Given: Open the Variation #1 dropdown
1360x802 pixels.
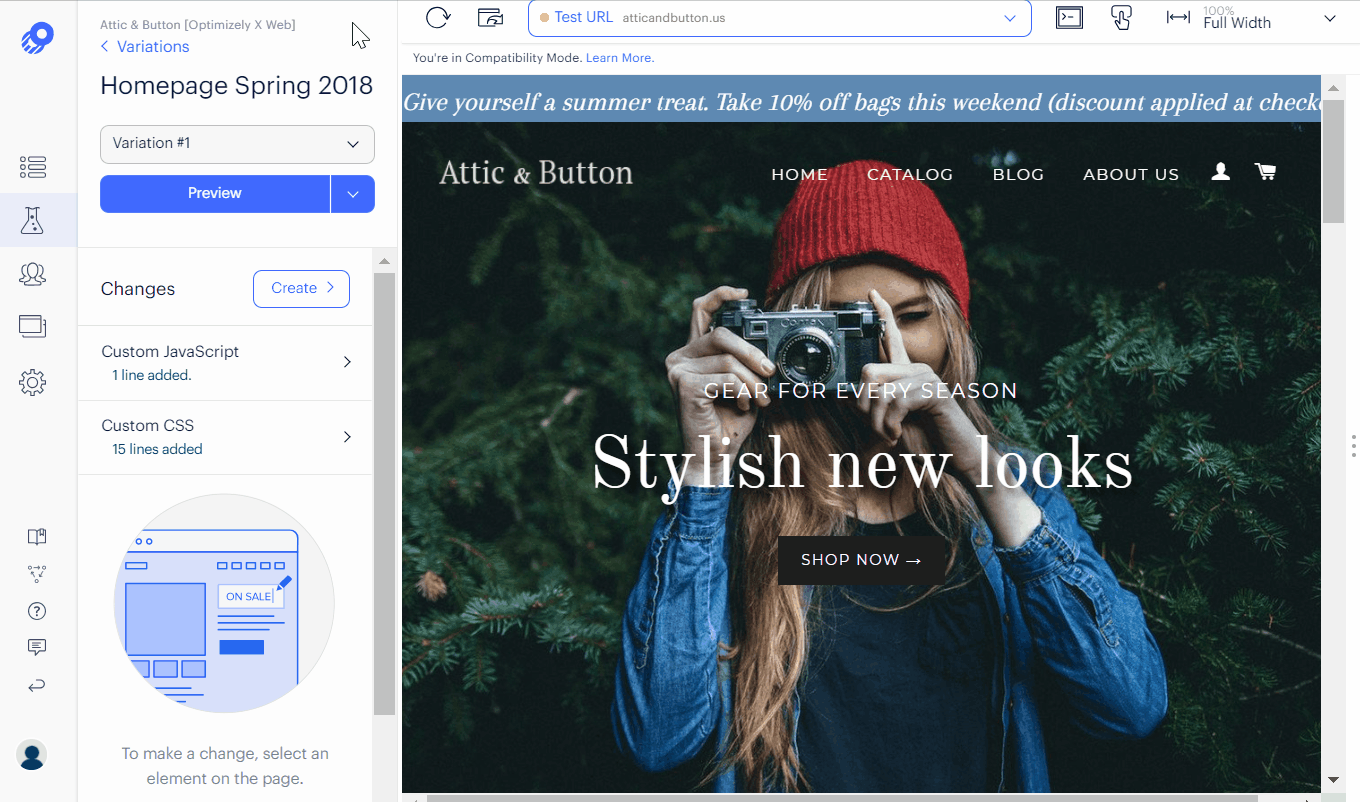Looking at the screenshot, I should tap(237, 144).
